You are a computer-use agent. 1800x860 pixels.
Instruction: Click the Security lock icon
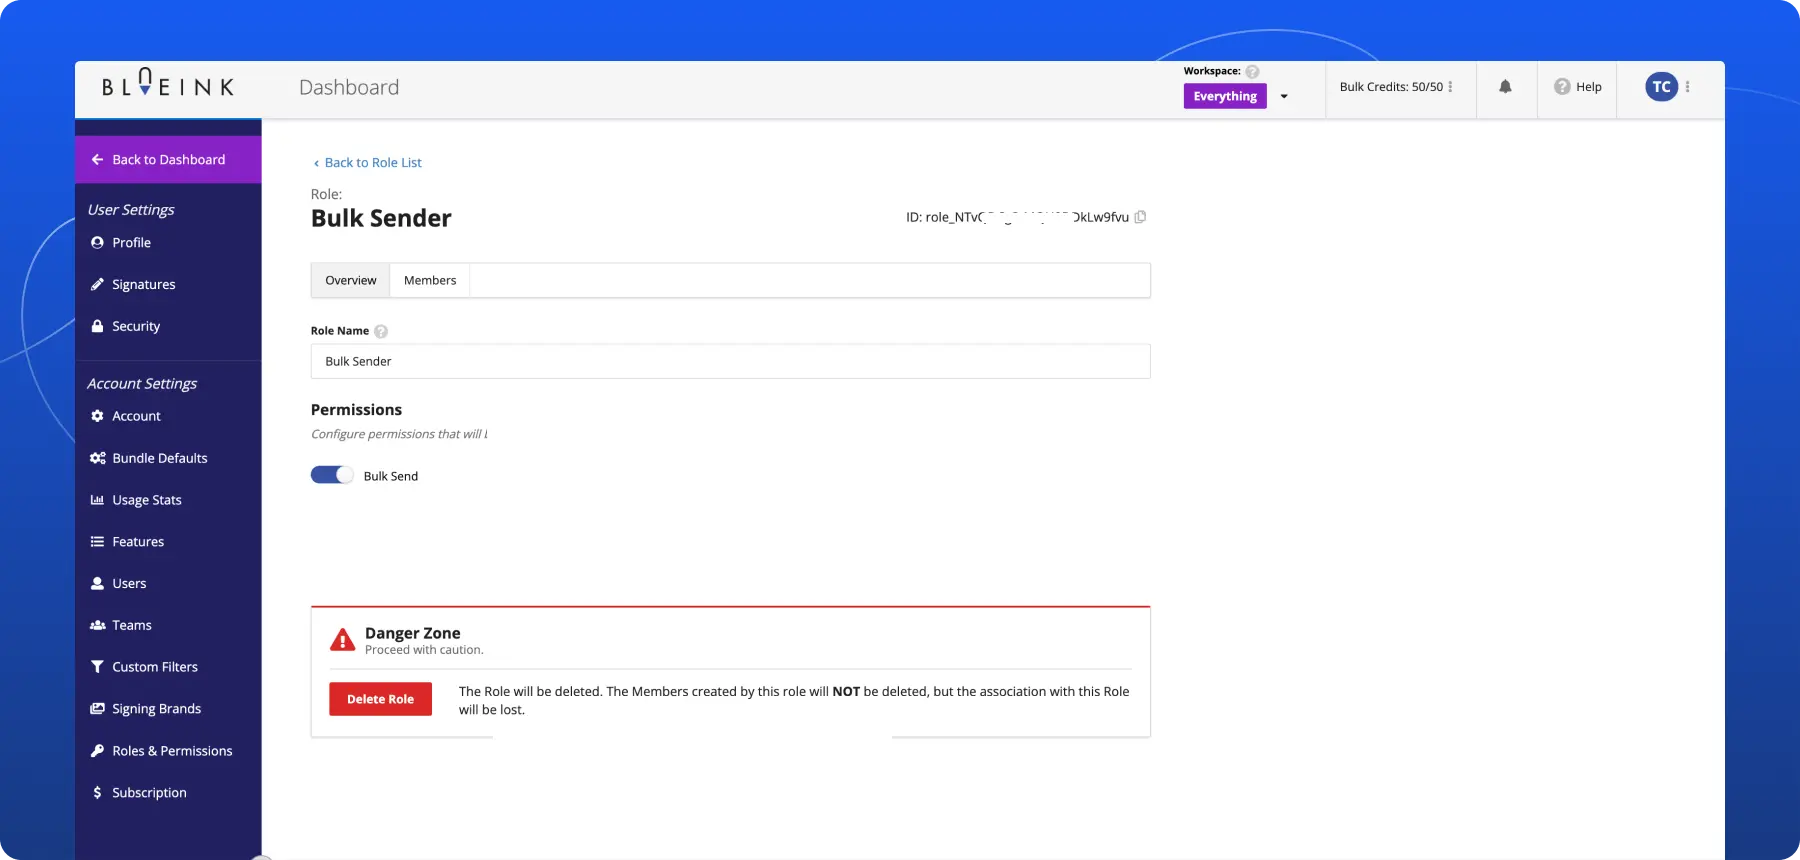pyautogui.click(x=97, y=326)
